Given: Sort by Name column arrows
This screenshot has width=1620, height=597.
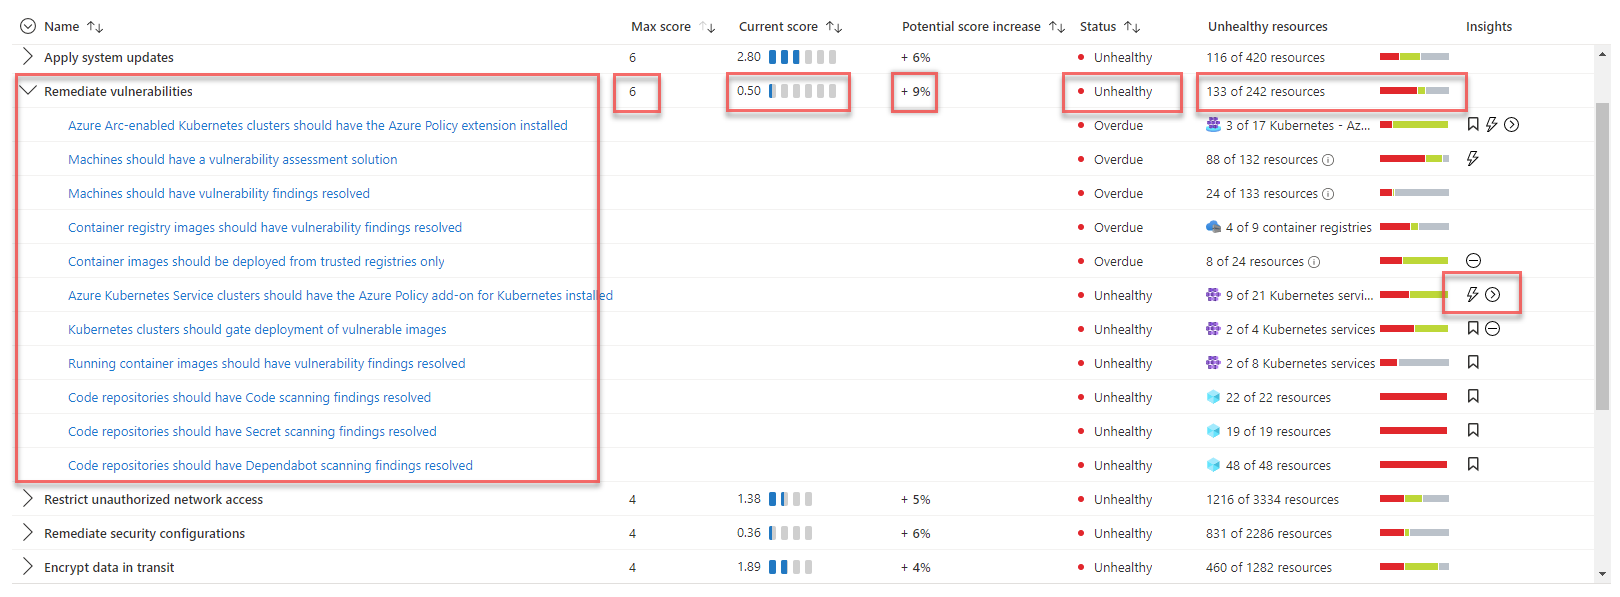Looking at the screenshot, I should [x=95, y=27].
